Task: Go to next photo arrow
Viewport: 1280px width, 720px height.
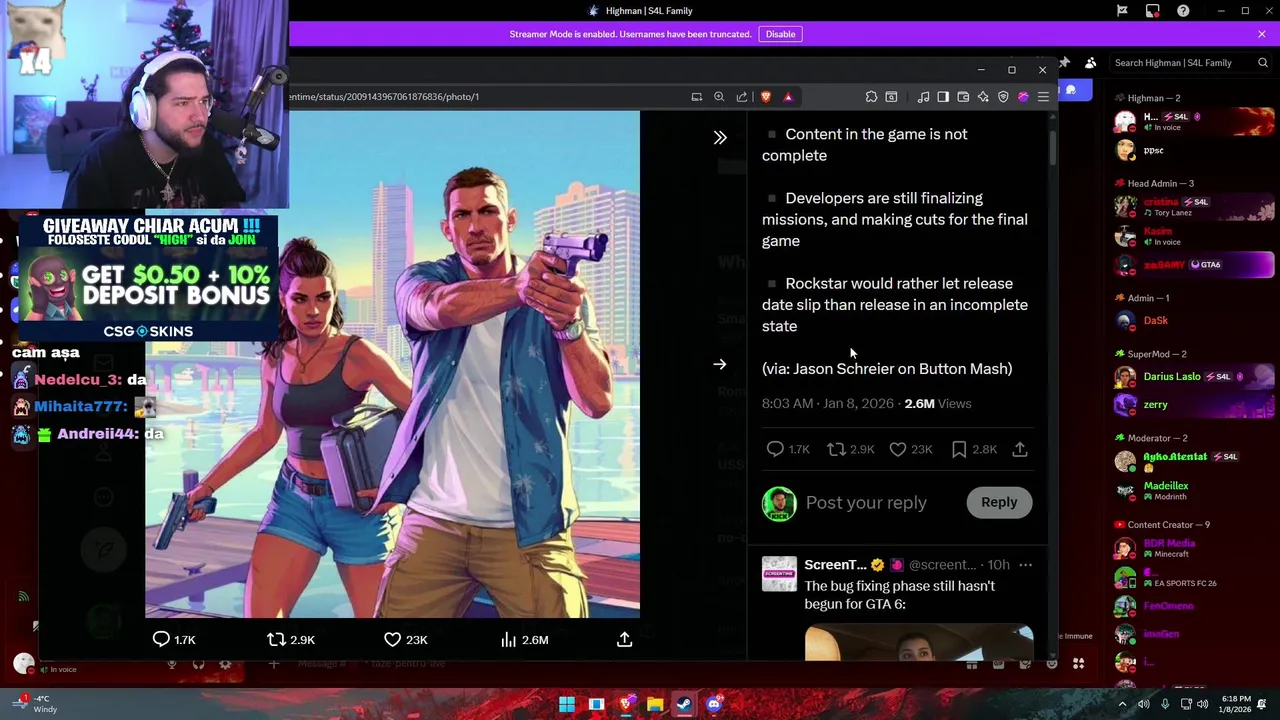Action: pyautogui.click(x=720, y=364)
